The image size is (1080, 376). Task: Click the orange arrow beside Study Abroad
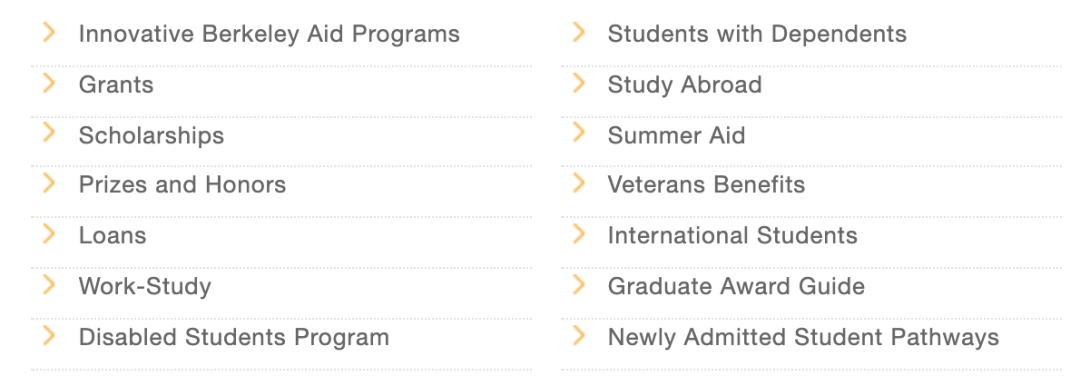(579, 83)
